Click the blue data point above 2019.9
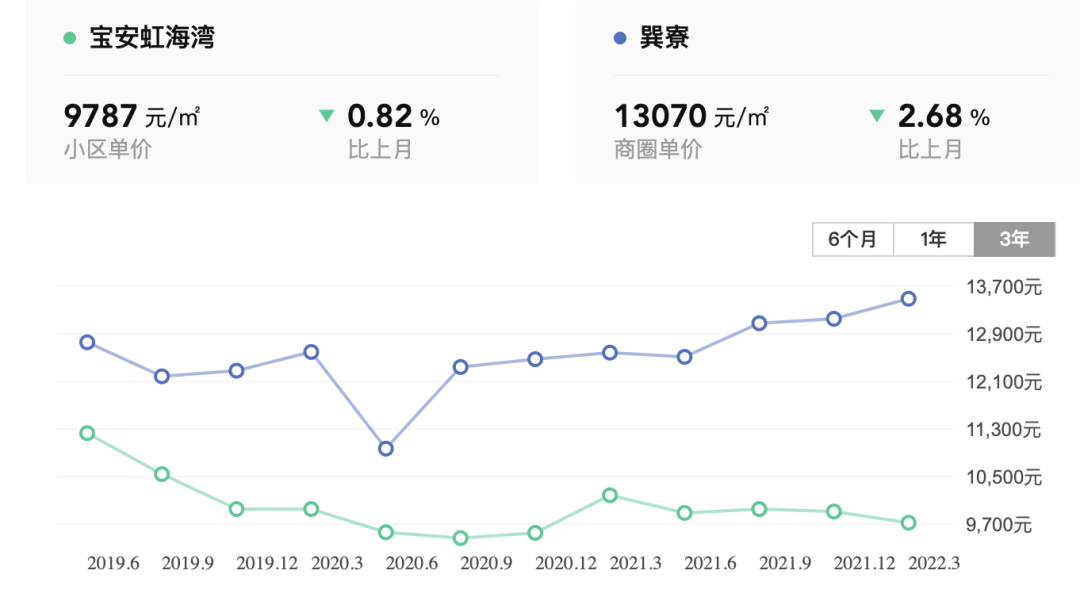 pyautogui.click(x=162, y=377)
